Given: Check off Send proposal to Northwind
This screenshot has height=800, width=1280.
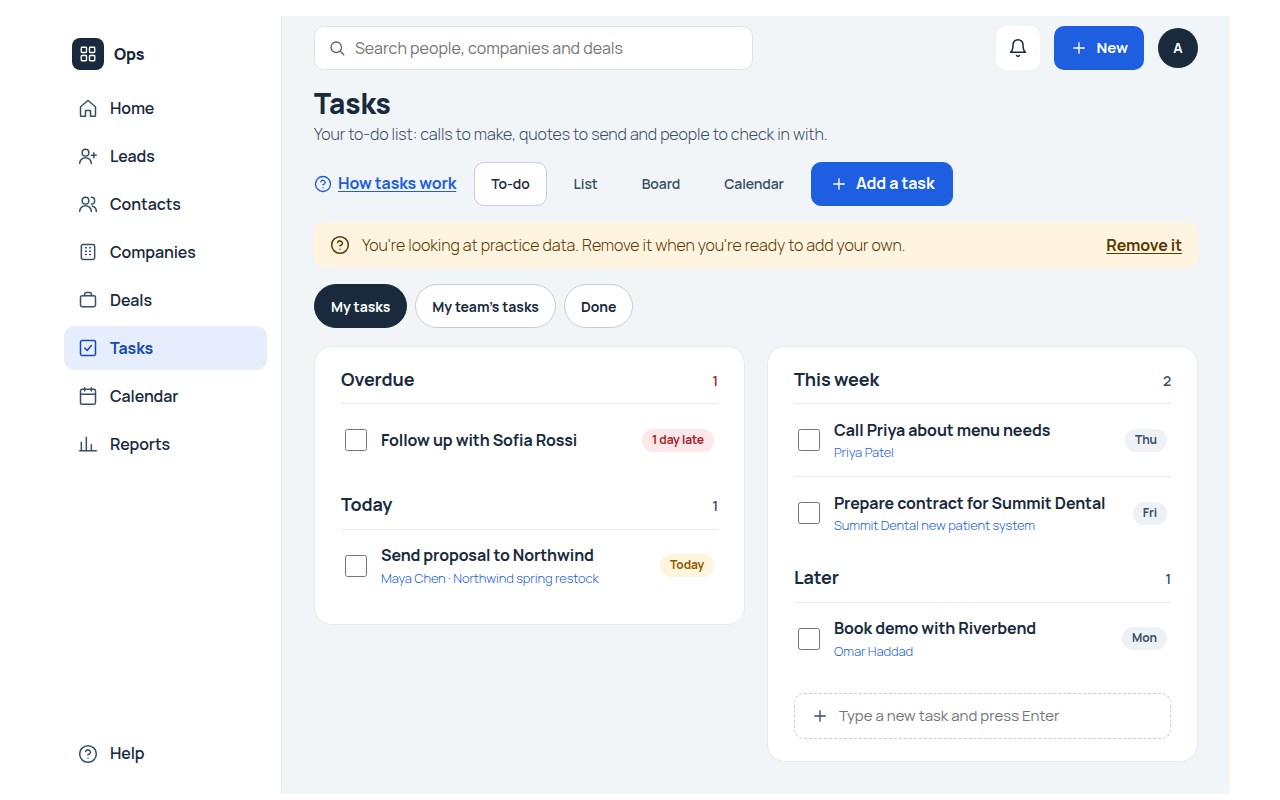Looking at the screenshot, I should (x=356, y=566).
